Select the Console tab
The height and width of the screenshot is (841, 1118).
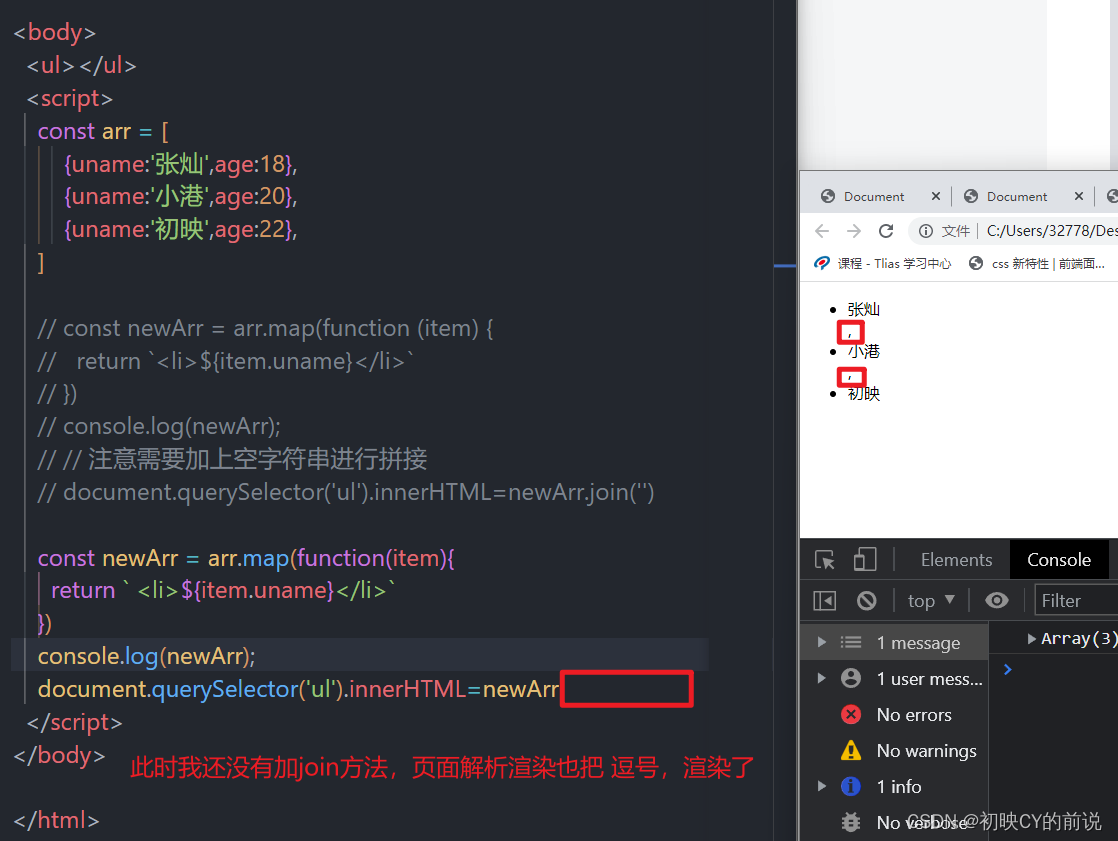click(x=1059, y=559)
